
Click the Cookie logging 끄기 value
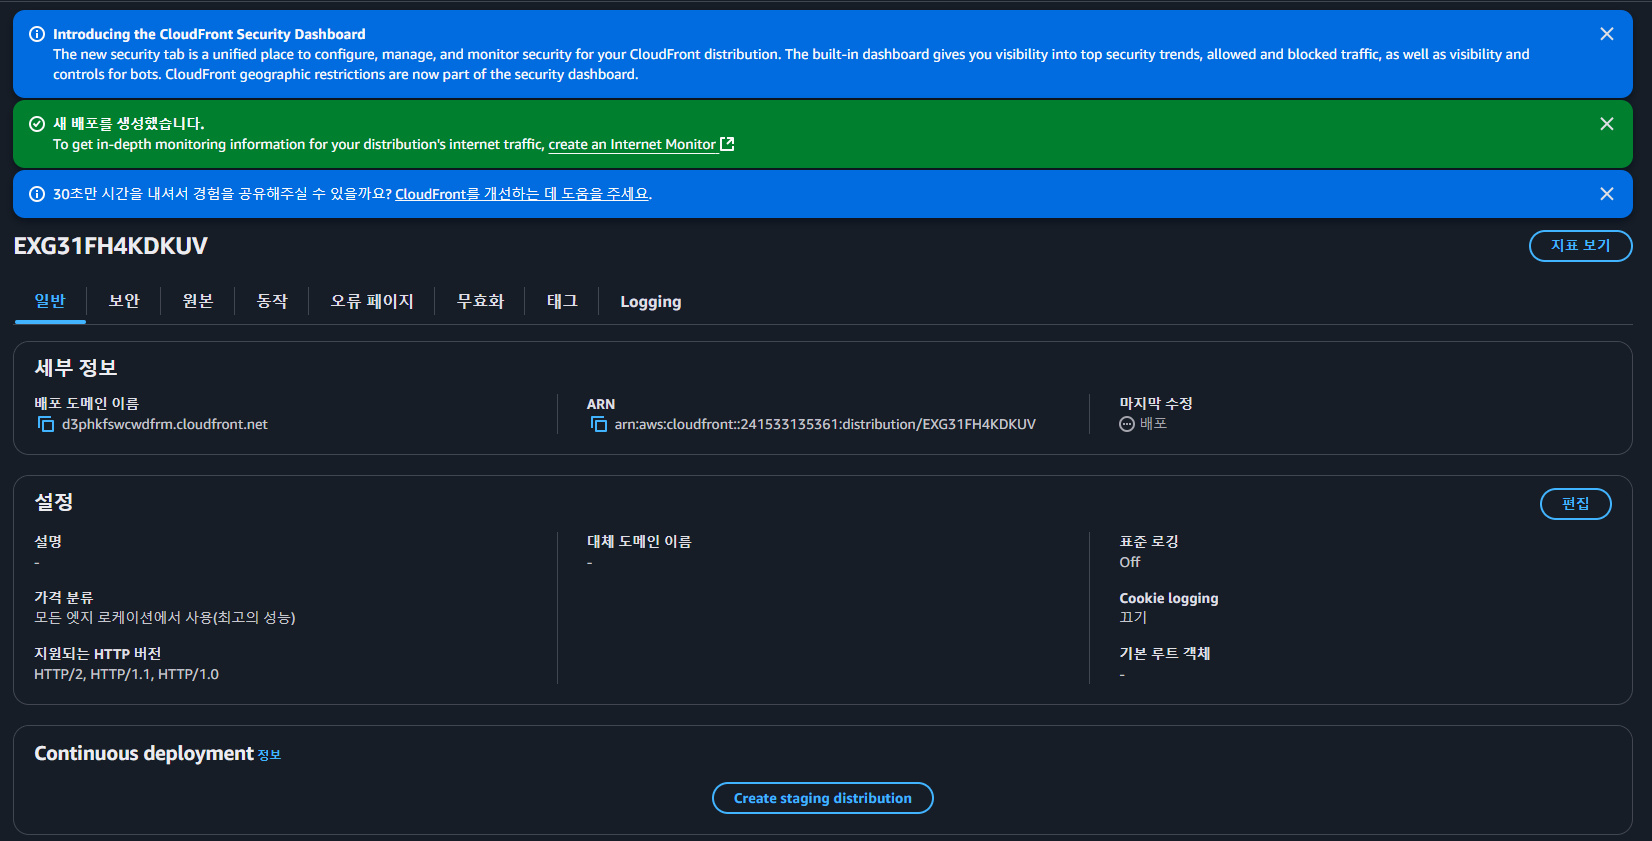pos(1134,618)
